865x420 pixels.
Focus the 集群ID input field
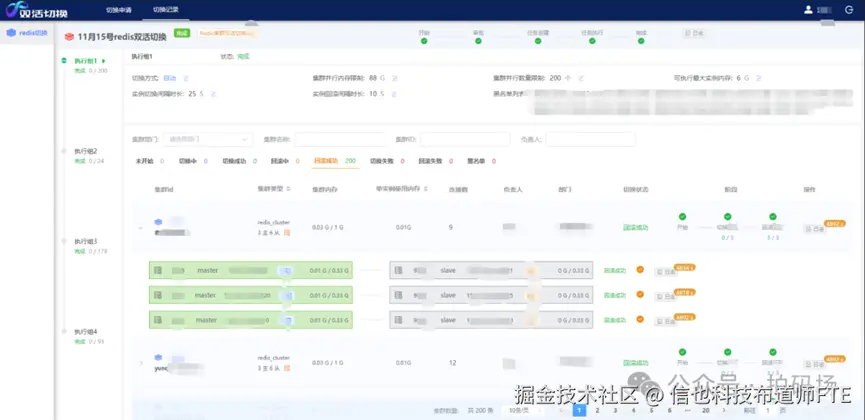[464, 140]
